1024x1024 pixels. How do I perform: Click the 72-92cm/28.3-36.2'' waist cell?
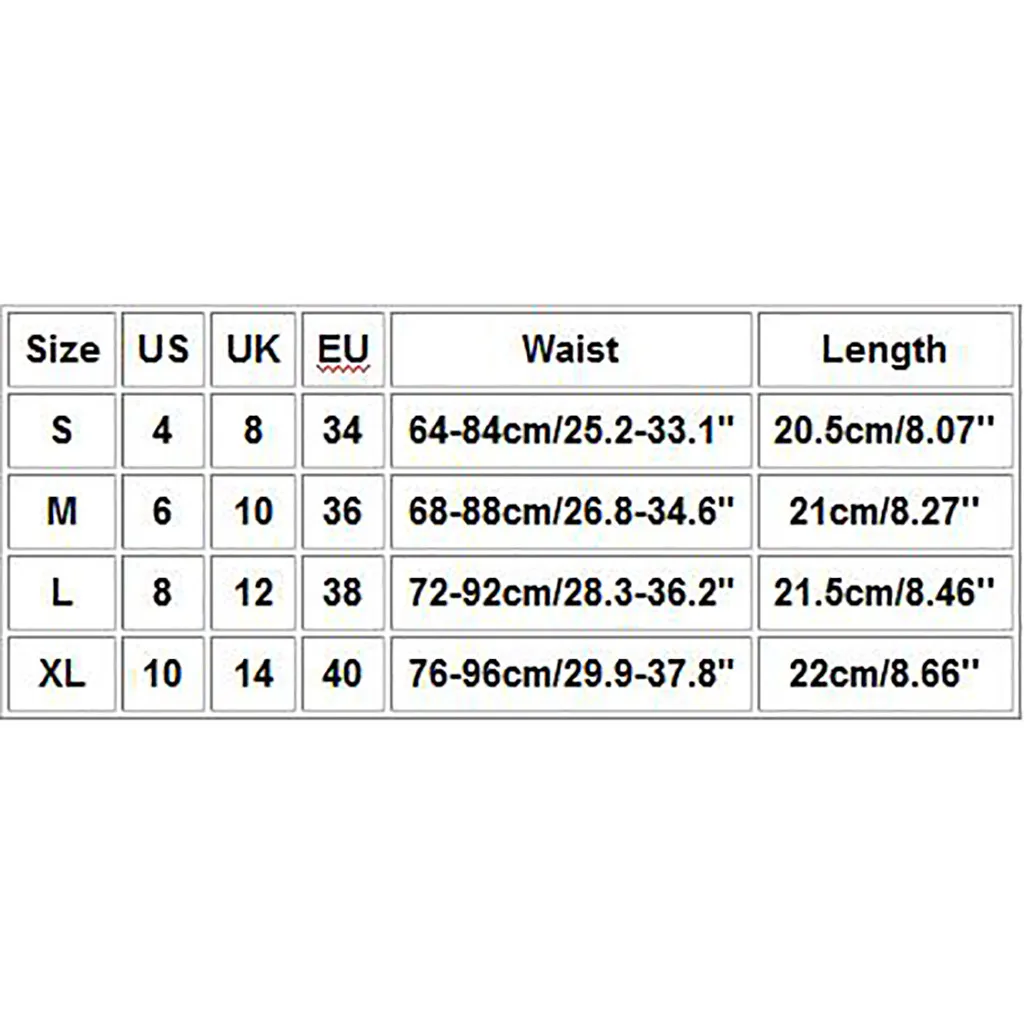(570, 592)
